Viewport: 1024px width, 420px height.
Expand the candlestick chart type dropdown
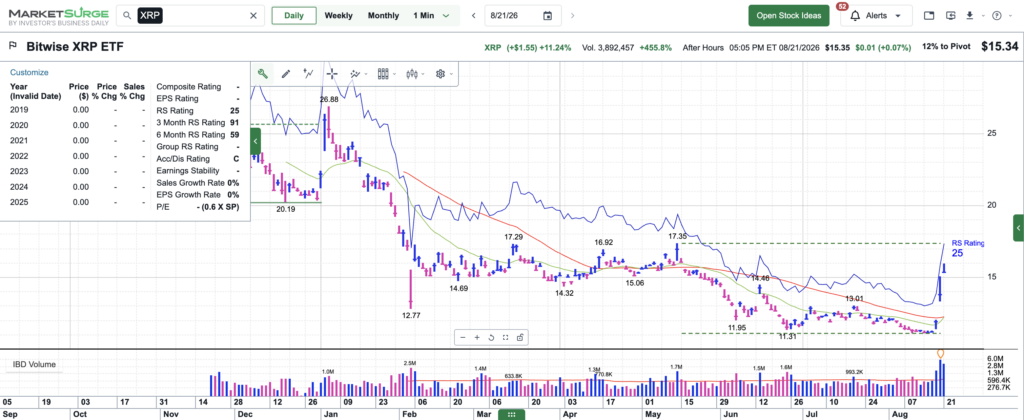click(415, 74)
